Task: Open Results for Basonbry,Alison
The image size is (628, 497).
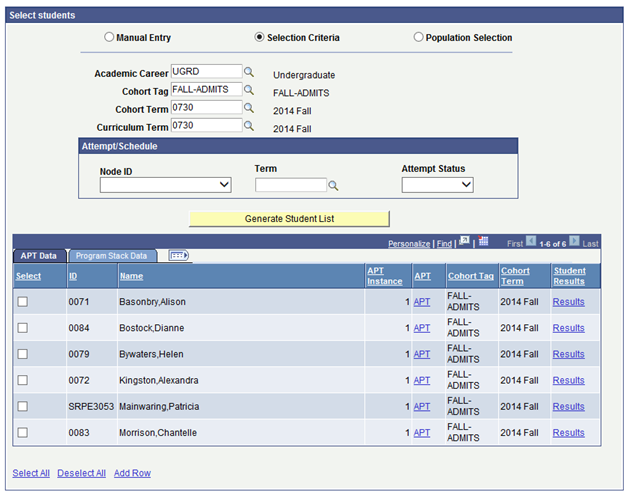Action: (x=568, y=302)
